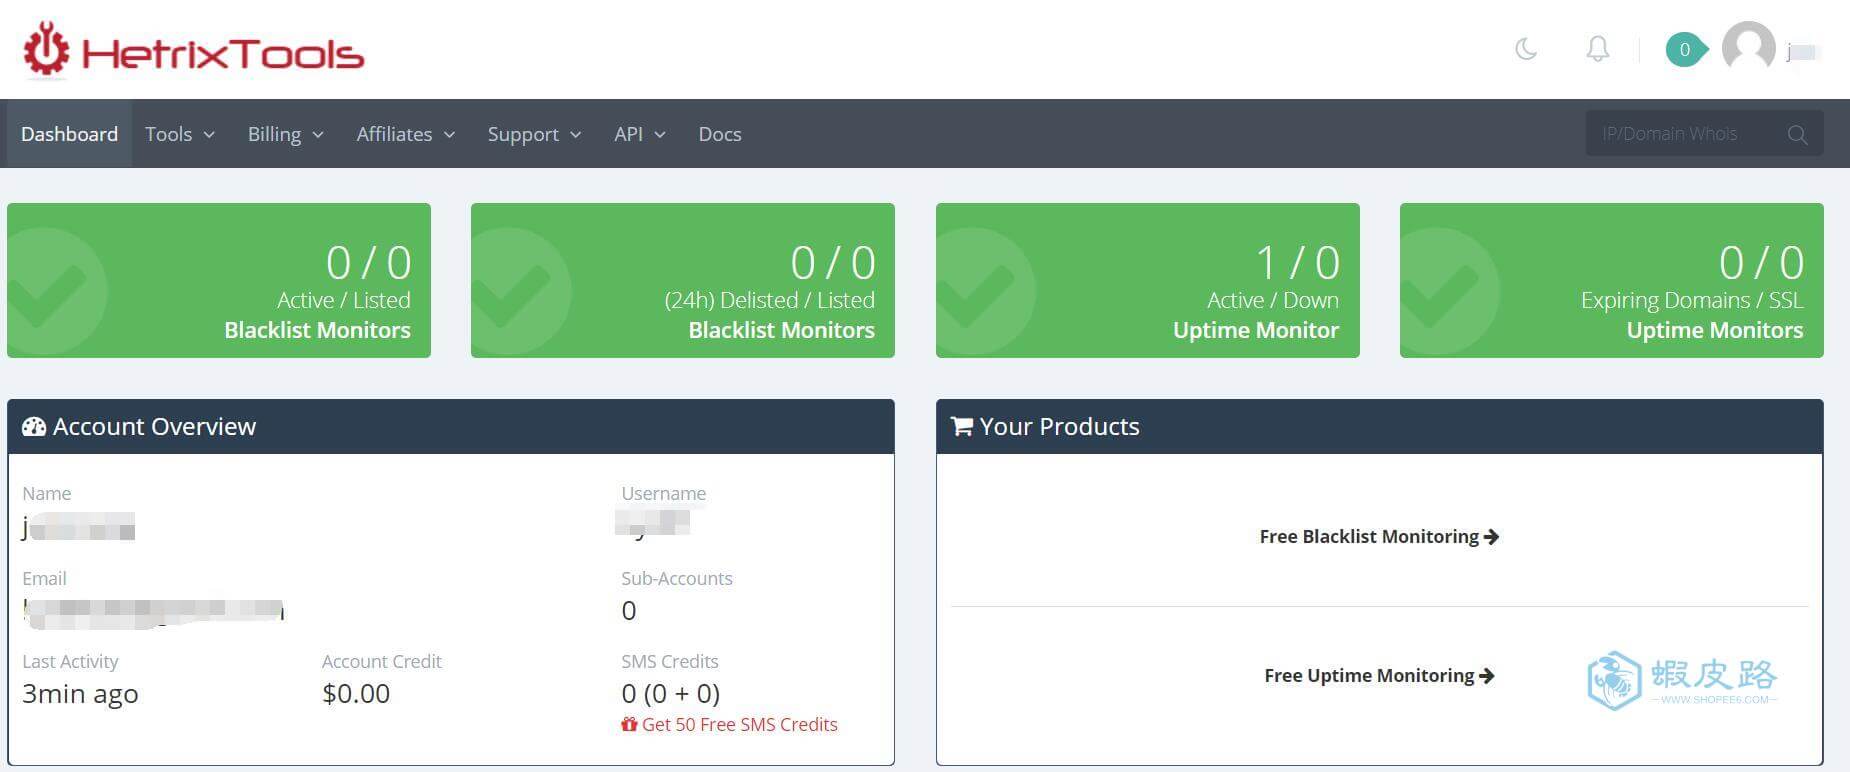Viewport: 1850px width, 772px height.
Task: Expand the API dropdown menu
Action: pyautogui.click(x=640, y=134)
